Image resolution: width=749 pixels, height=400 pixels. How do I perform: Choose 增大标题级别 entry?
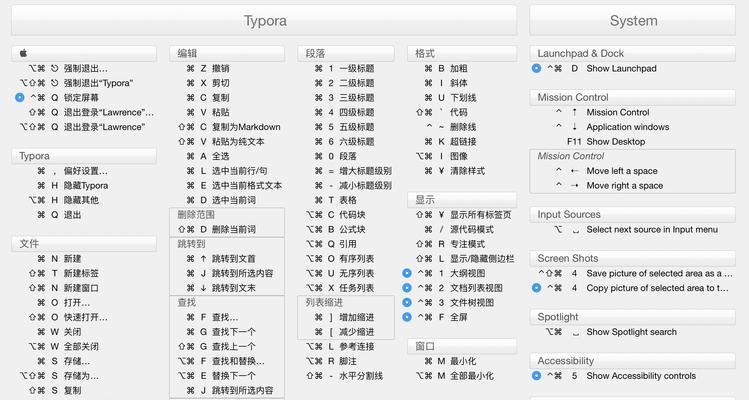pyautogui.click(x=353, y=171)
